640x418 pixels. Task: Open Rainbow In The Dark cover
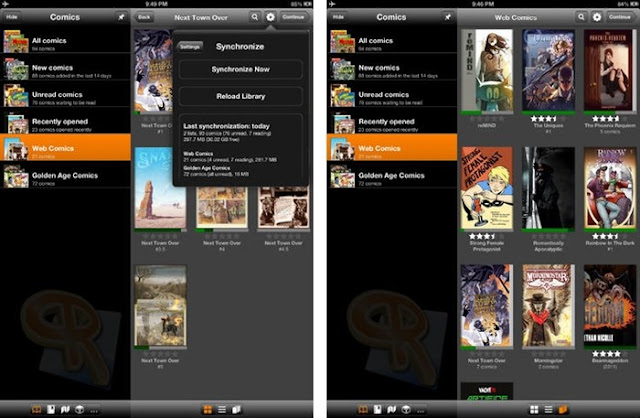[610, 188]
